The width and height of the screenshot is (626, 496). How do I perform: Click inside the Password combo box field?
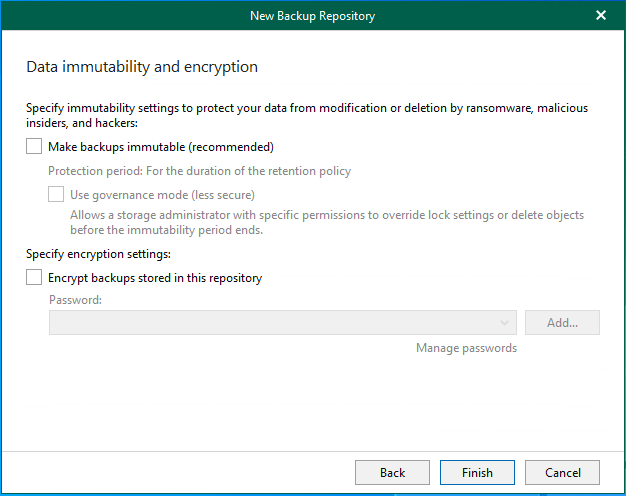270,322
